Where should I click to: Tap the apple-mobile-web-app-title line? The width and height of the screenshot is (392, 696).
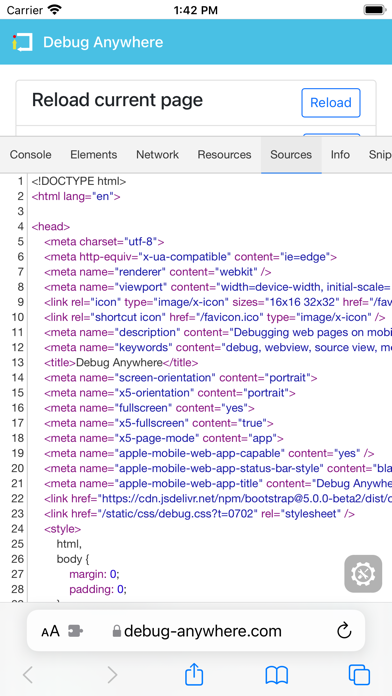tap(218, 483)
